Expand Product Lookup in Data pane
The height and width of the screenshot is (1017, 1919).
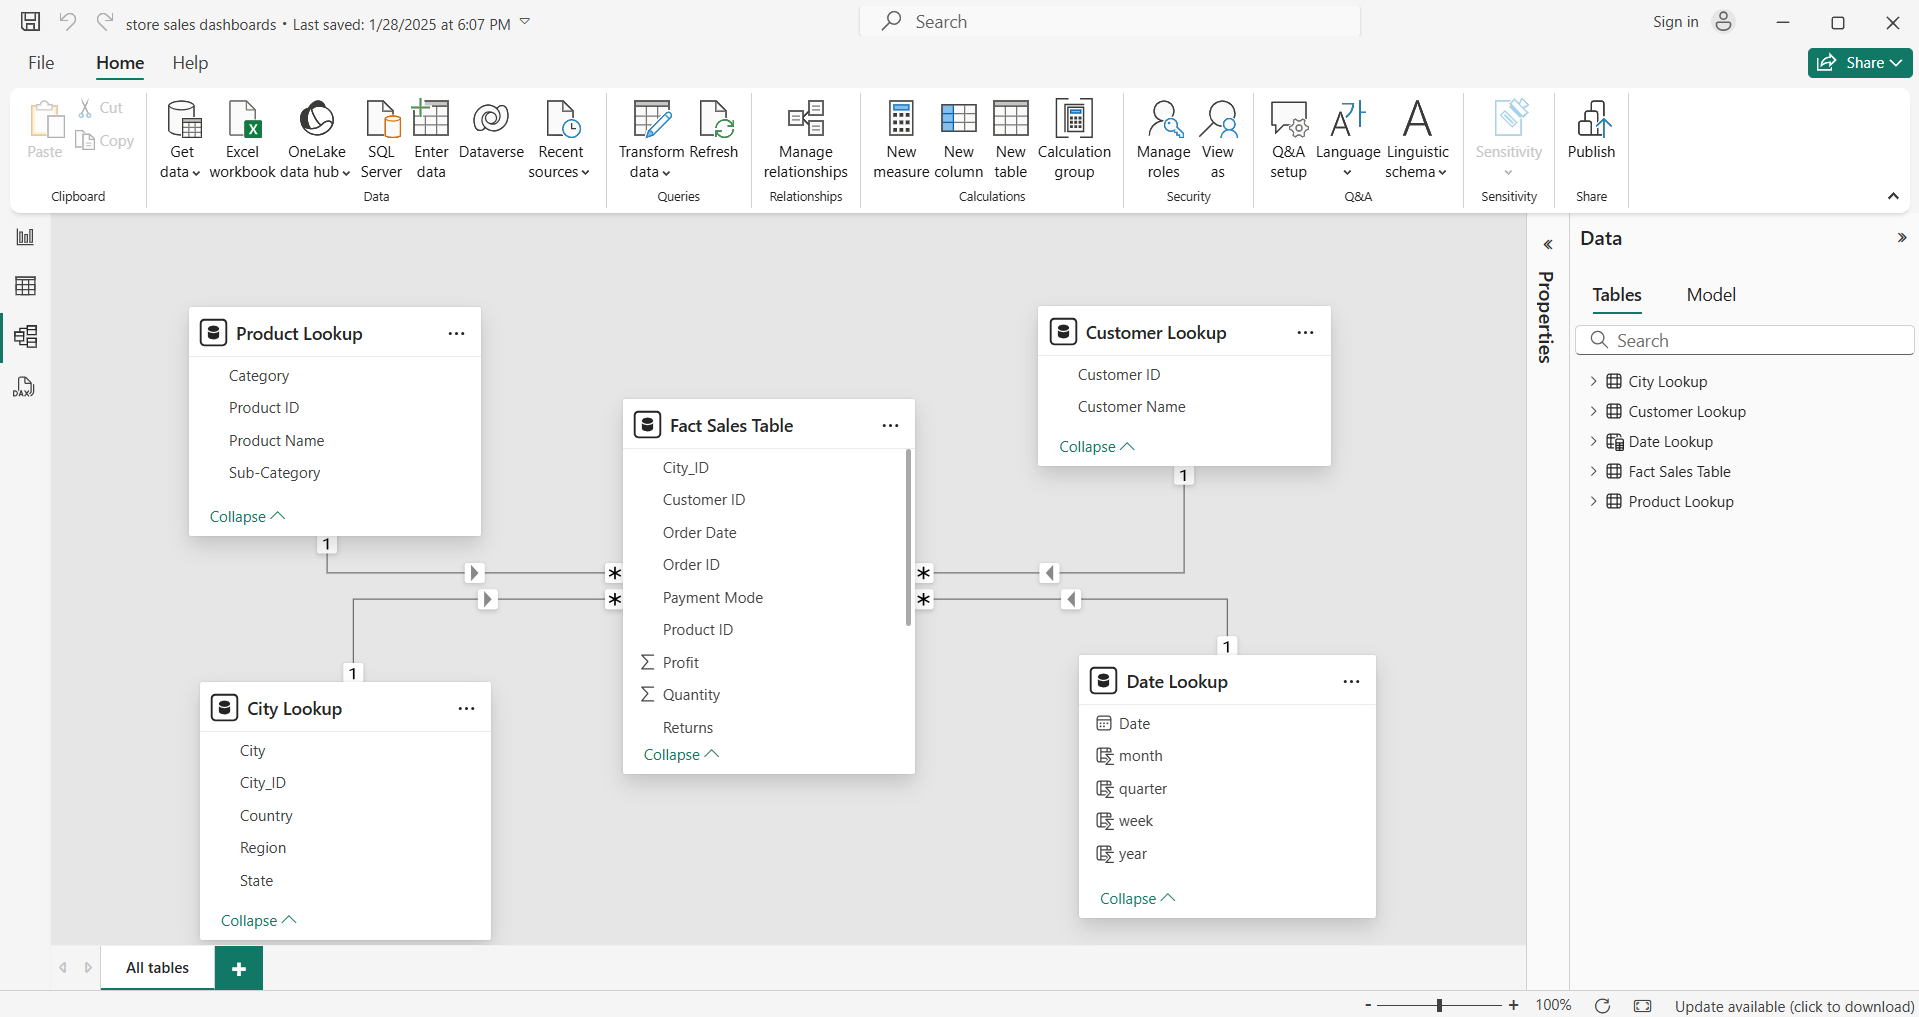pos(1594,501)
